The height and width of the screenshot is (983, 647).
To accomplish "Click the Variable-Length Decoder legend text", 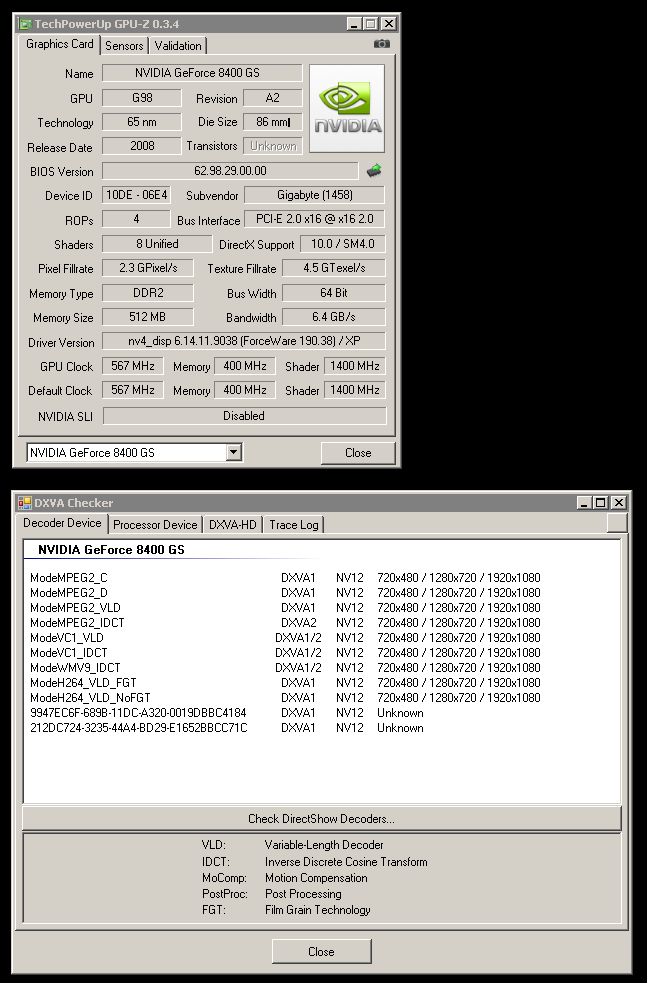I will [x=324, y=844].
